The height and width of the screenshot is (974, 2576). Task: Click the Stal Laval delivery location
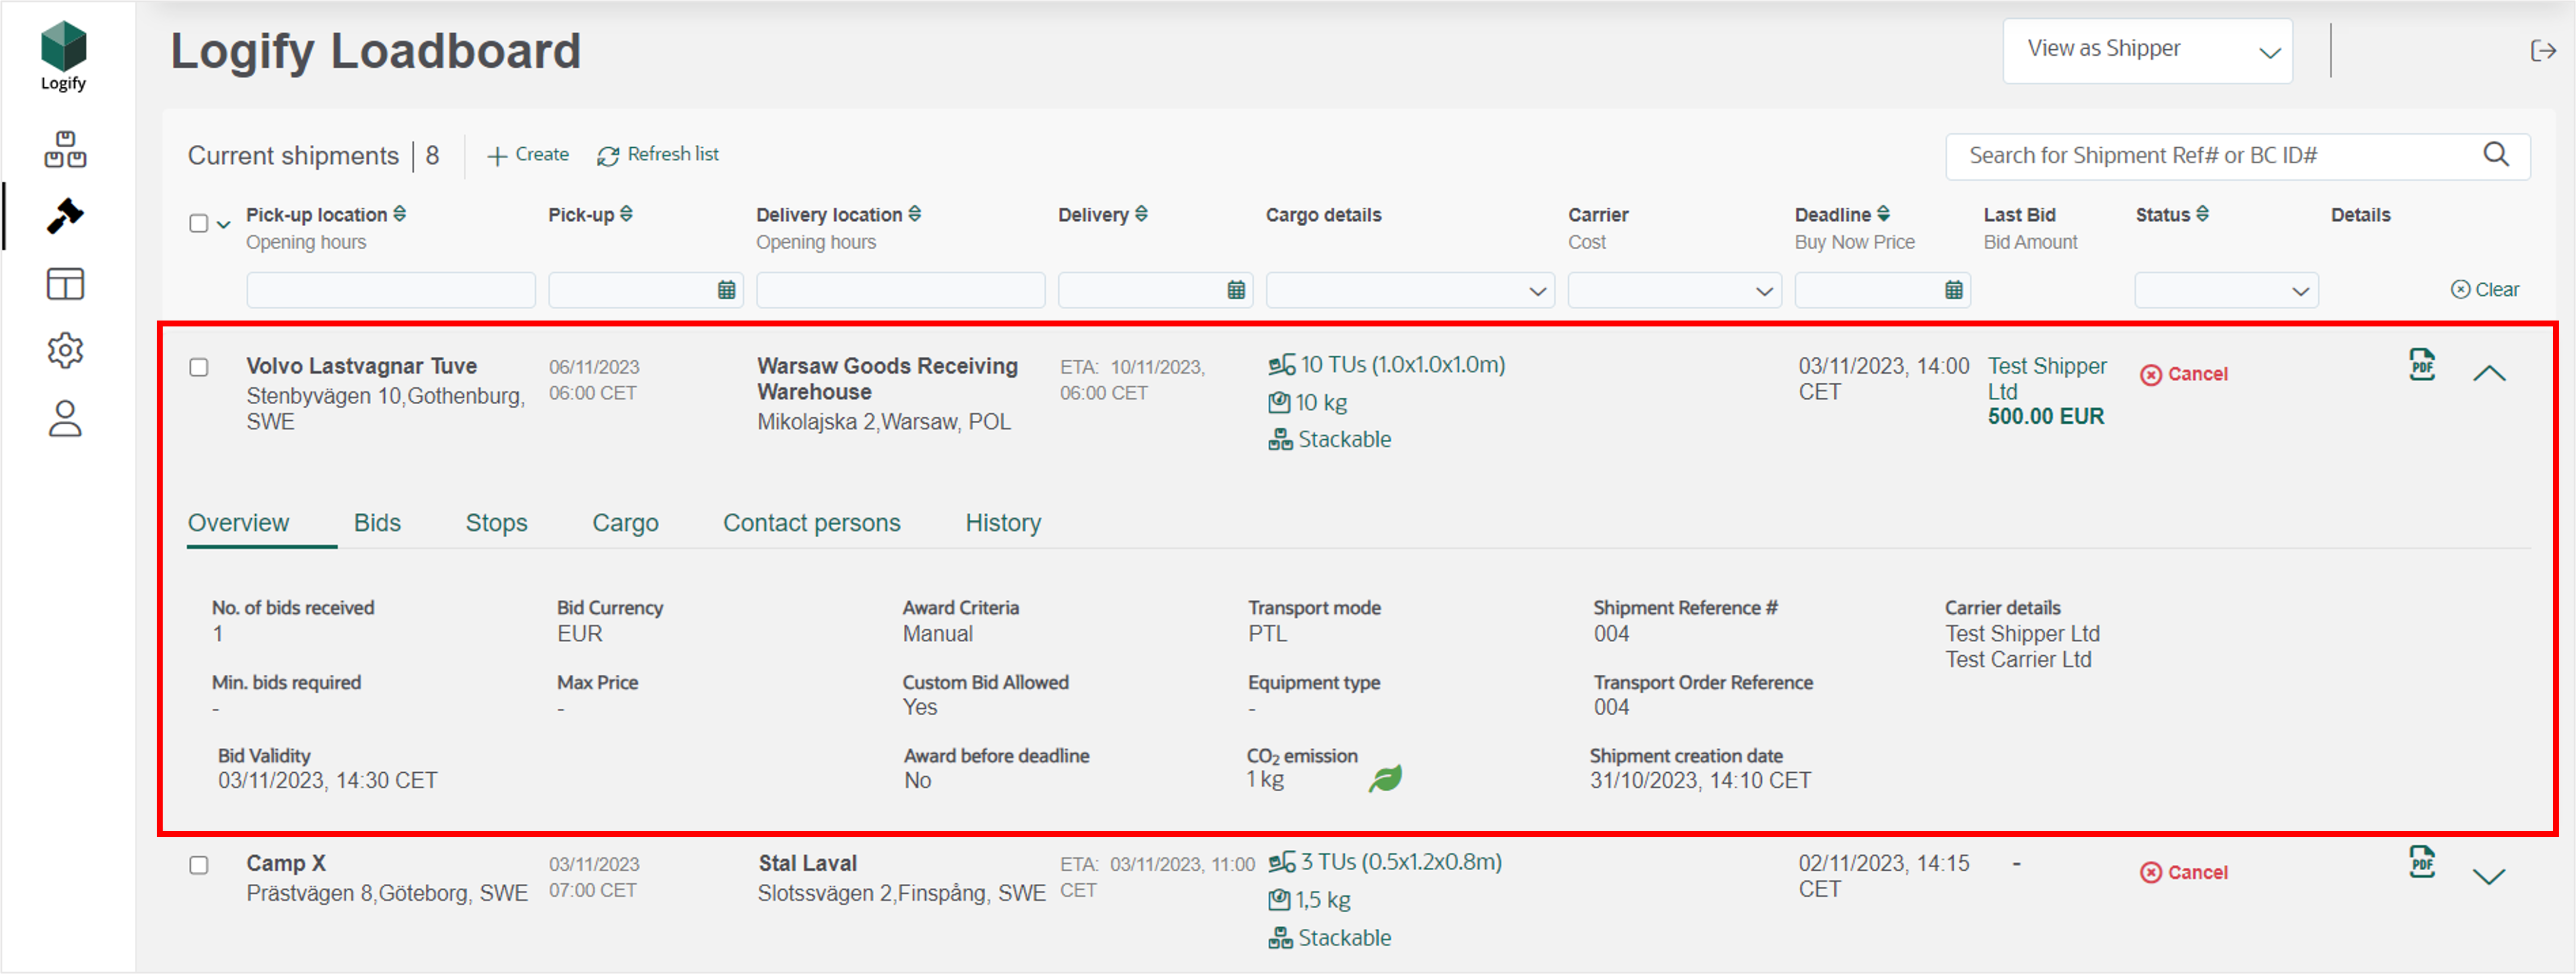click(x=807, y=863)
